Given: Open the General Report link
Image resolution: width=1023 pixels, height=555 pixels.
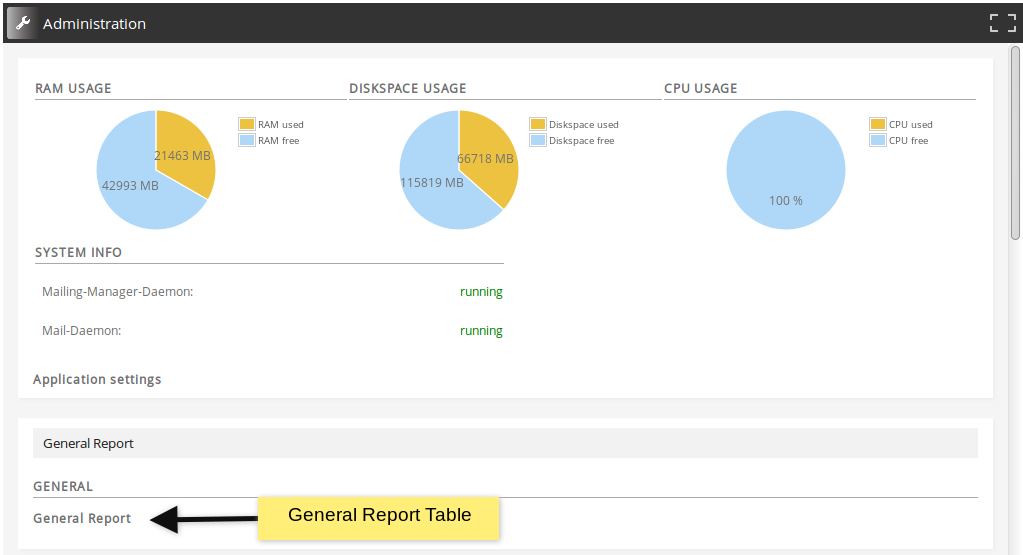Looking at the screenshot, I should click(82, 519).
